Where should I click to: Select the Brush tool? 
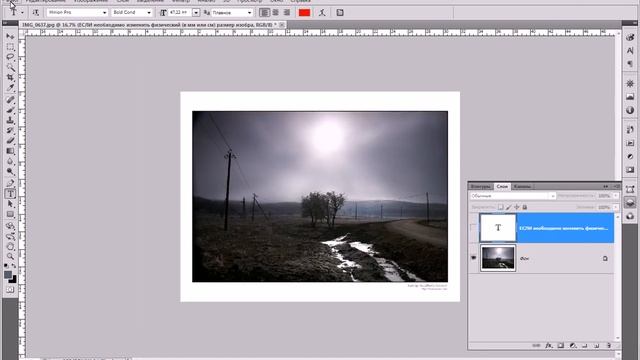click(10, 110)
